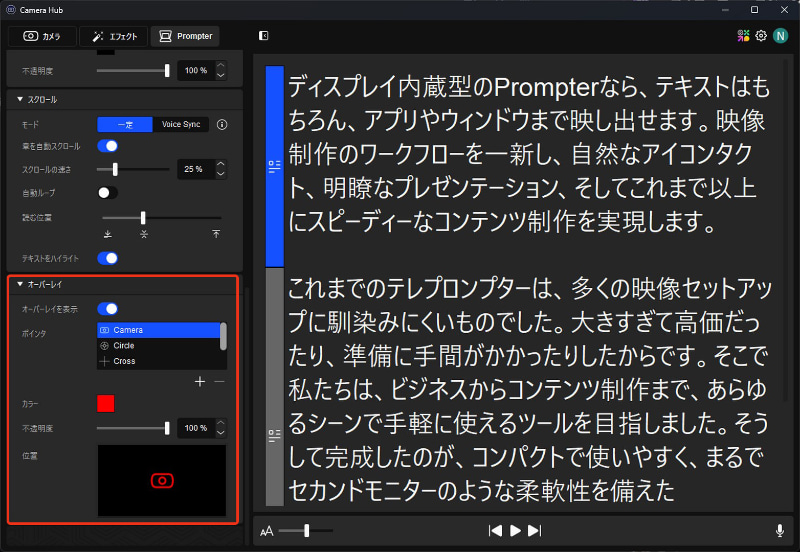Decrease top 不透明度 value stepper
The width and height of the screenshot is (800, 552).
[x=220, y=76]
